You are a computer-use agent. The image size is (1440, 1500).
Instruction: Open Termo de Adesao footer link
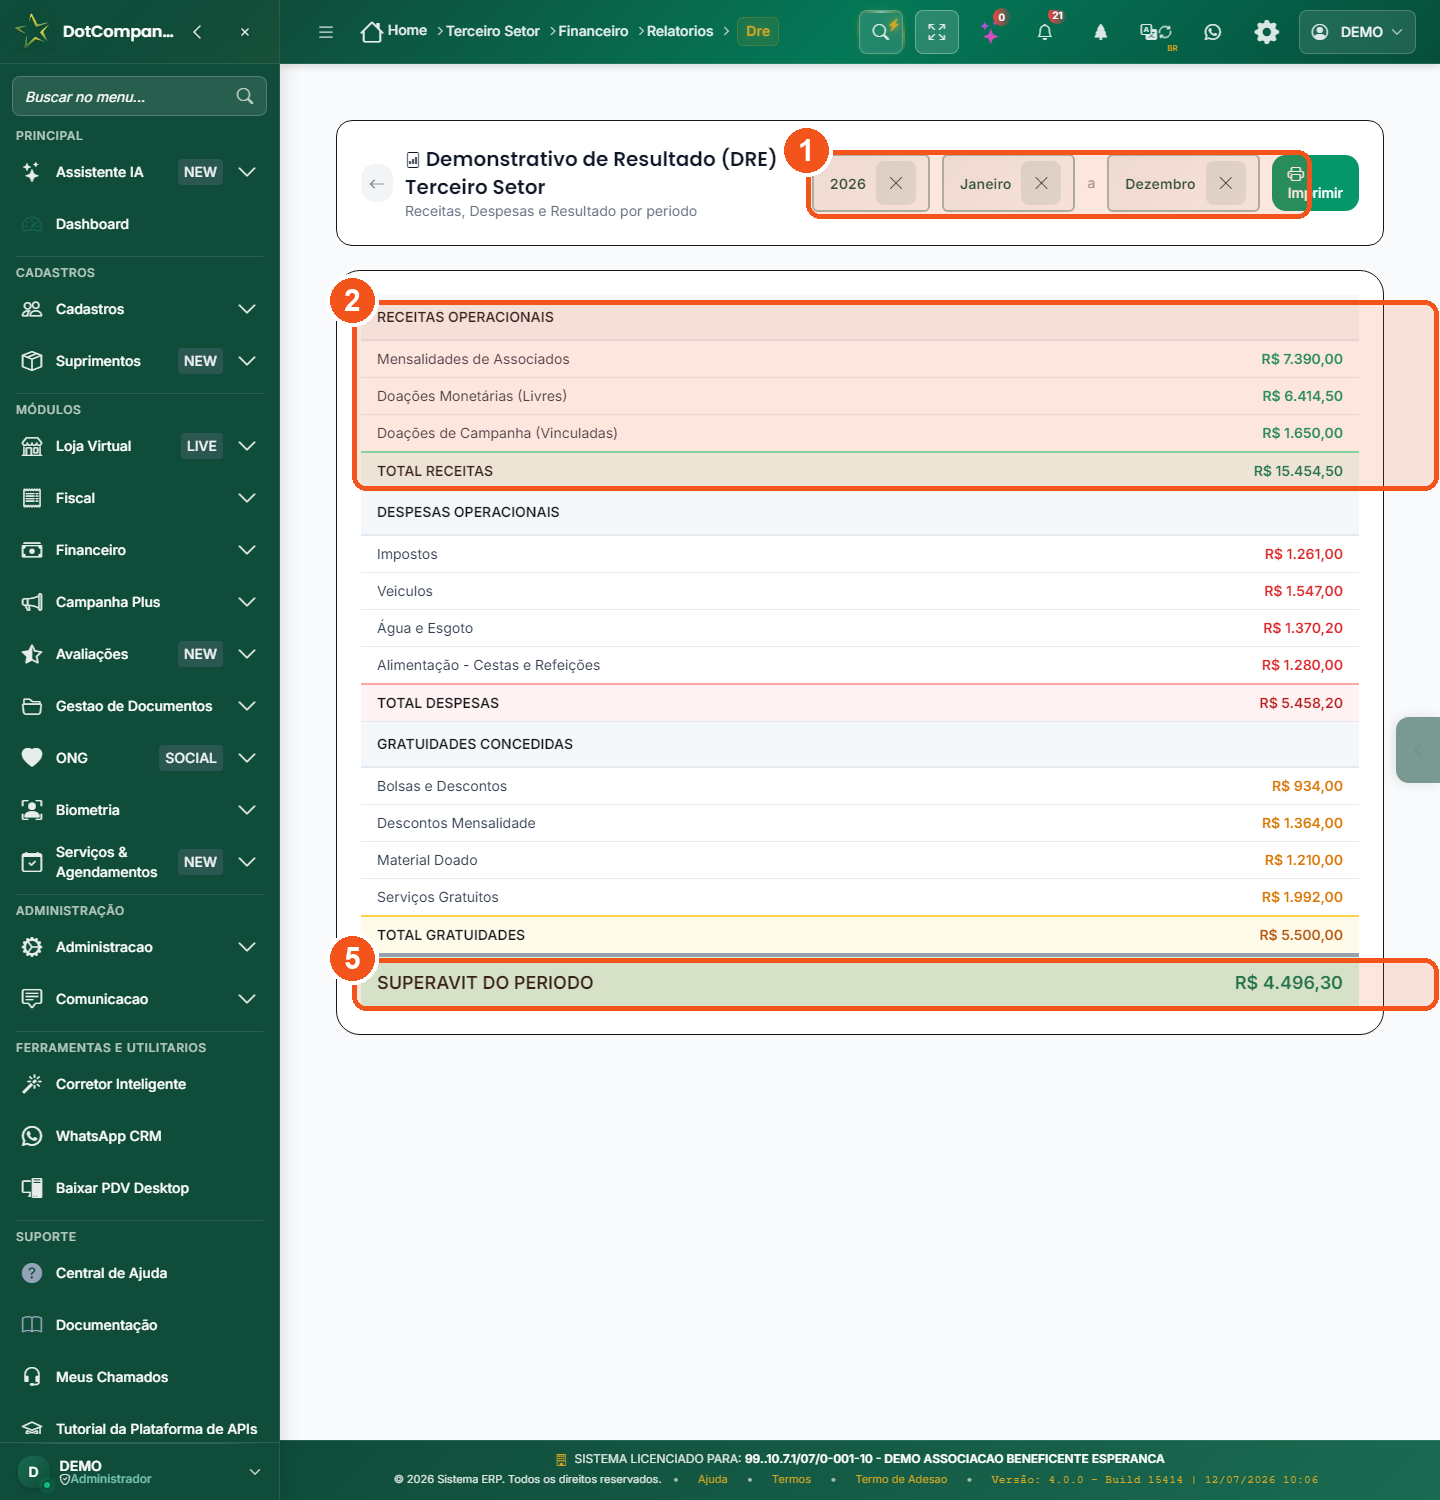point(901,1479)
